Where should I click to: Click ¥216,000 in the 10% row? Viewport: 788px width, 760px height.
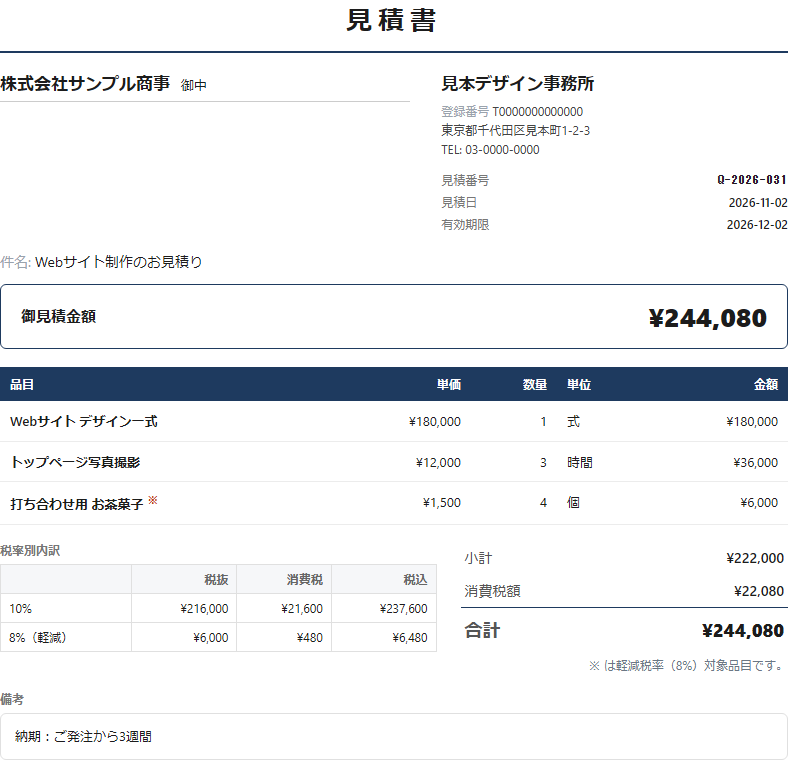(204, 609)
